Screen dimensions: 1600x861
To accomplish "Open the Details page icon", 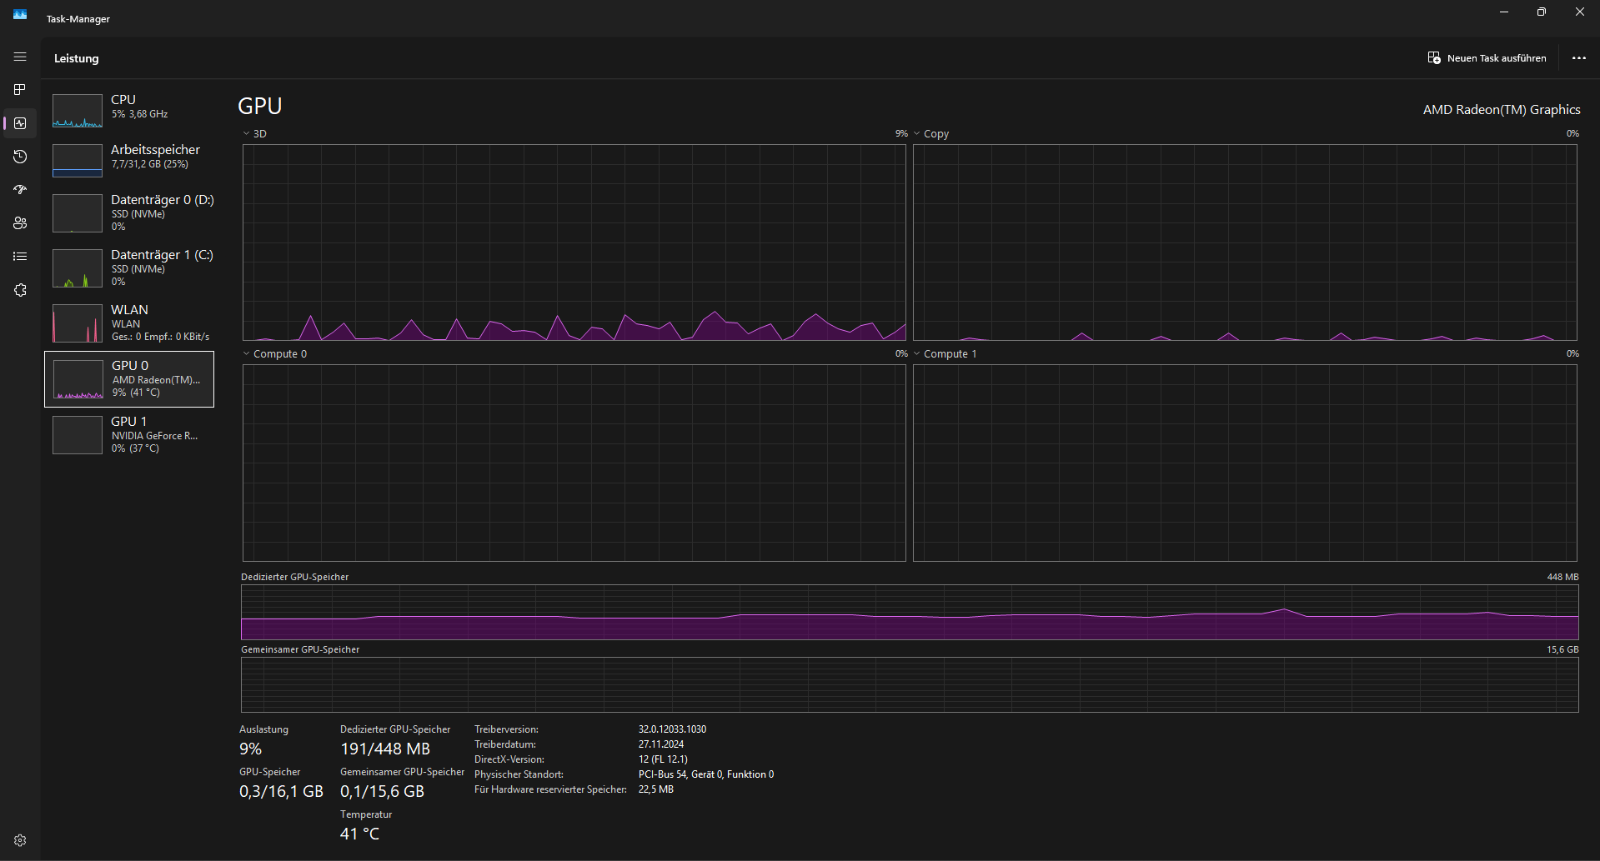I will 20,256.
